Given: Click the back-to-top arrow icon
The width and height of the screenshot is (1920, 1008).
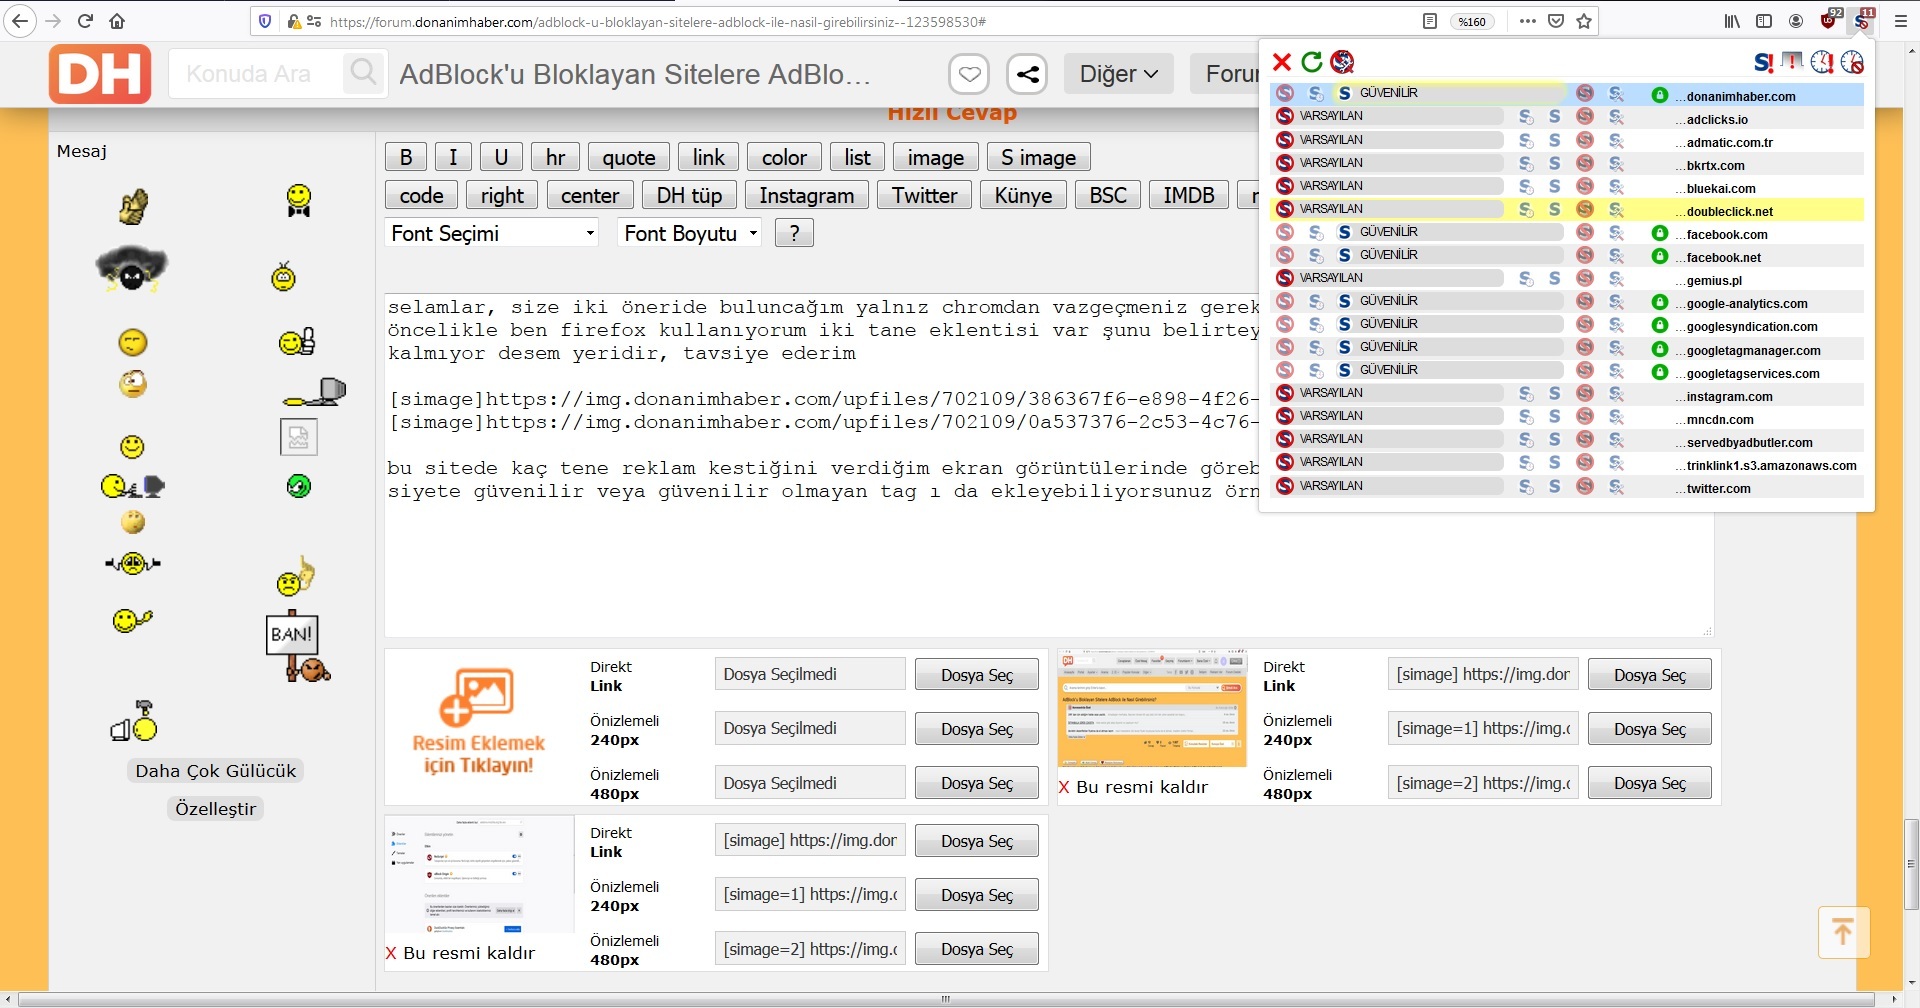Looking at the screenshot, I should point(1843,931).
